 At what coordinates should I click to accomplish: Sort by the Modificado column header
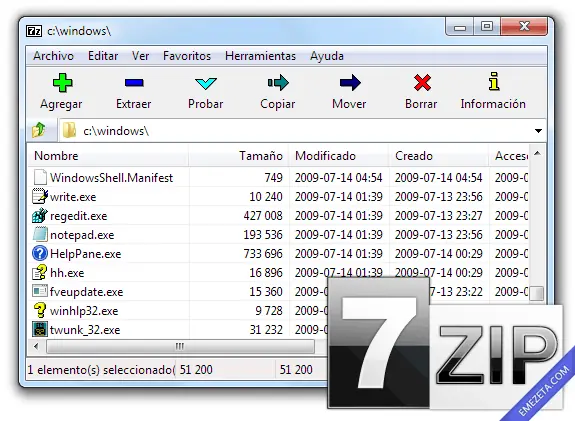(x=339, y=156)
